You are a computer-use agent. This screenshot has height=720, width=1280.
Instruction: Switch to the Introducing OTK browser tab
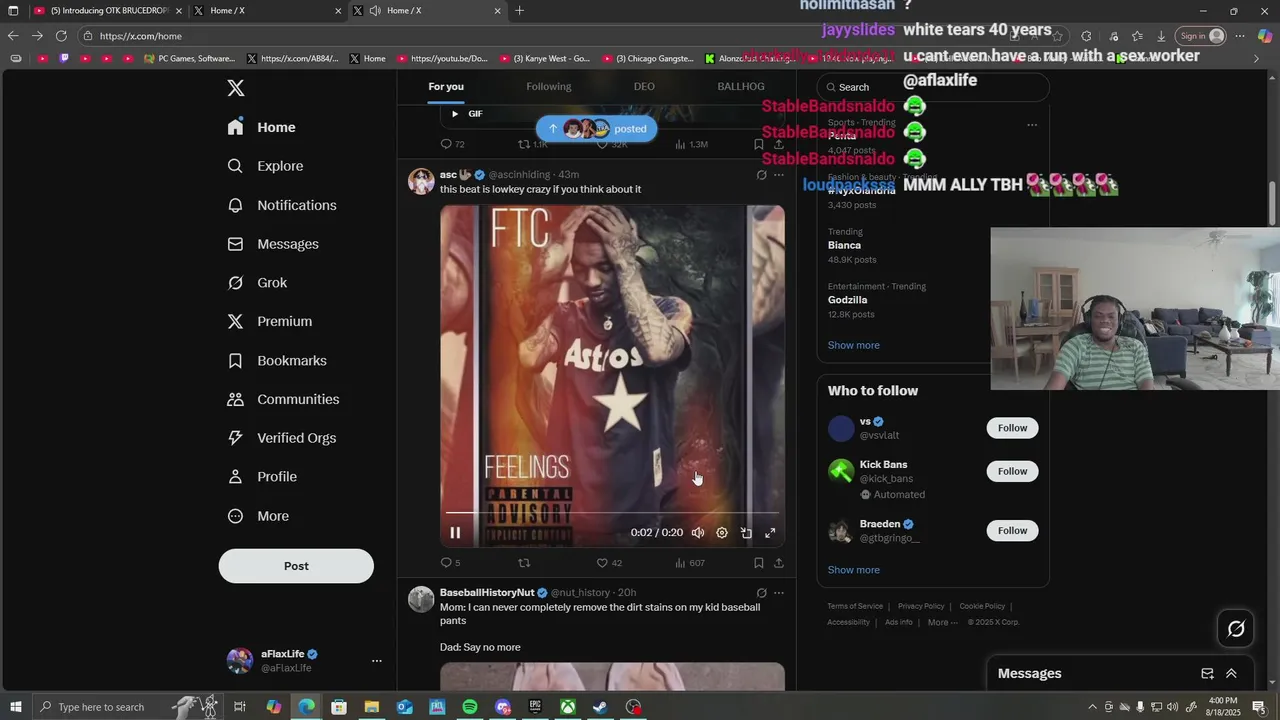point(107,10)
